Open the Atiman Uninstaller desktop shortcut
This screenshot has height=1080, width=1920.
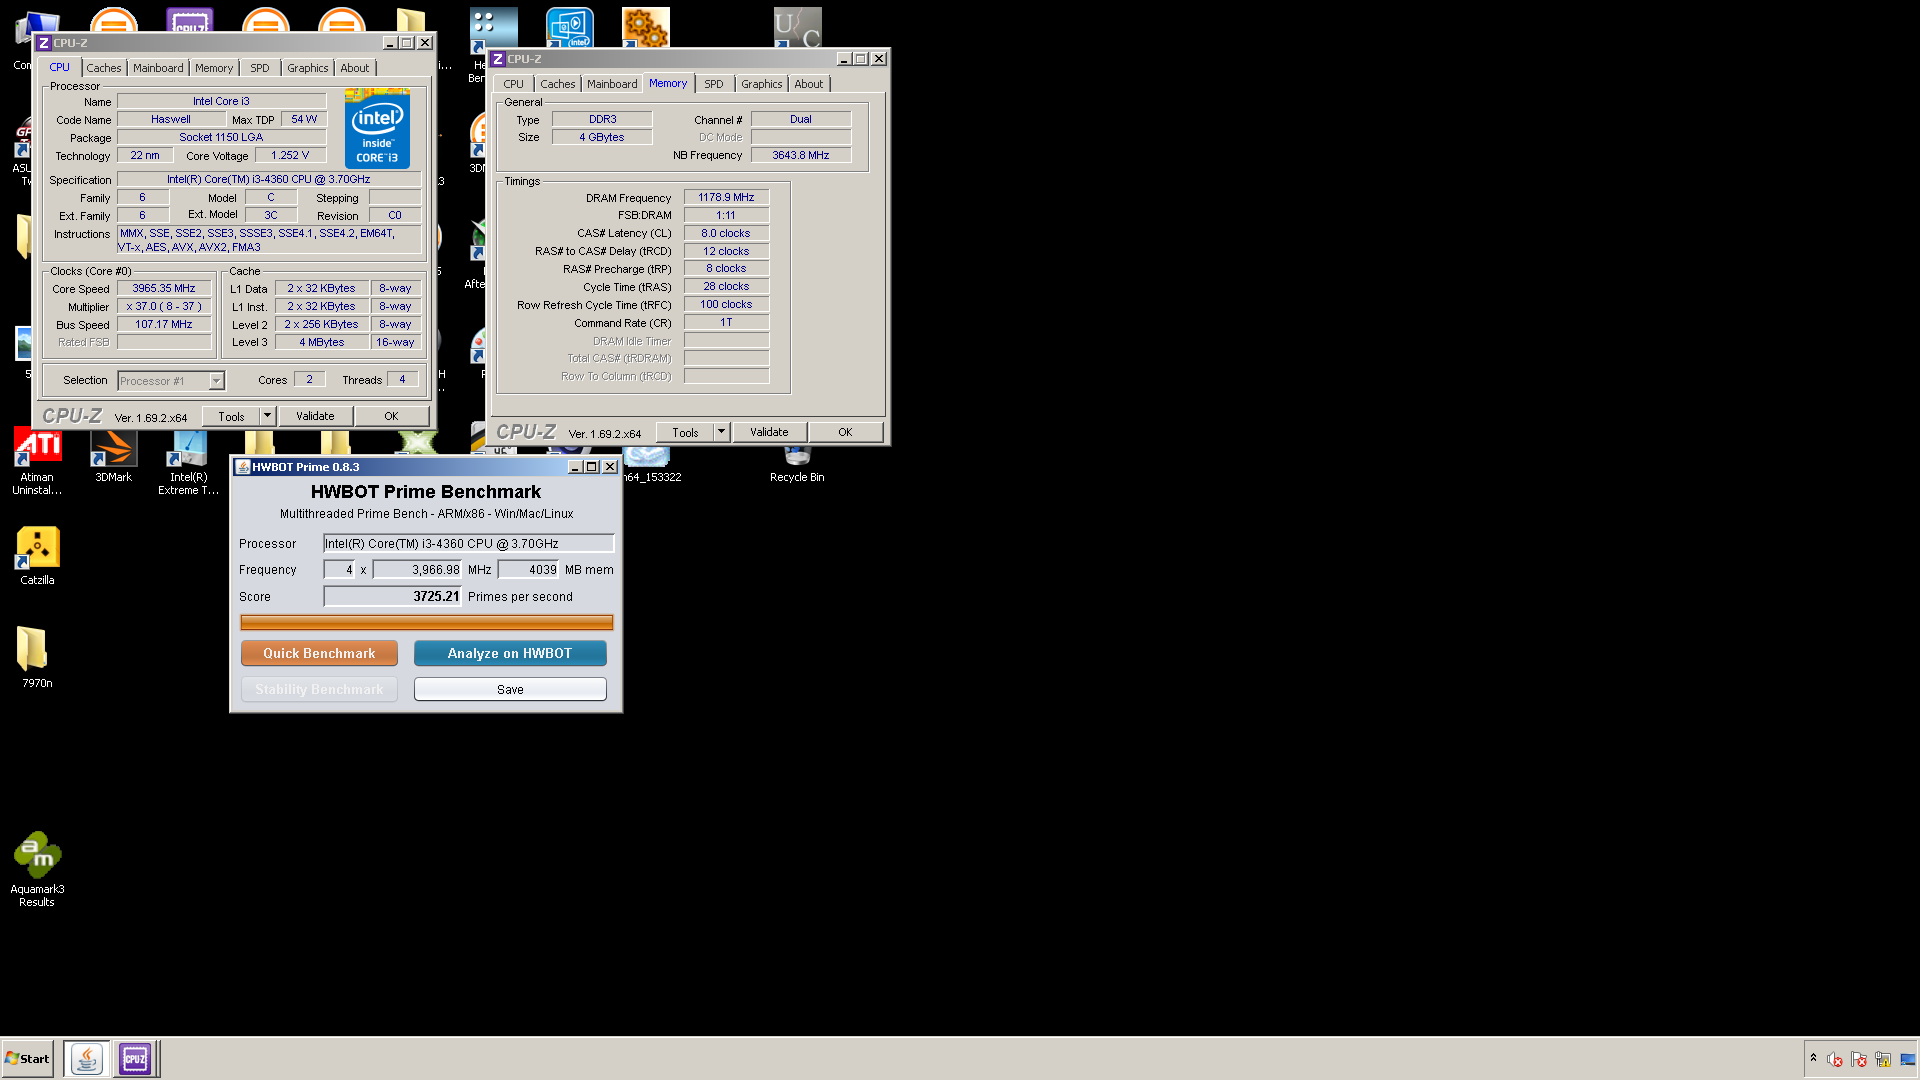[37, 460]
